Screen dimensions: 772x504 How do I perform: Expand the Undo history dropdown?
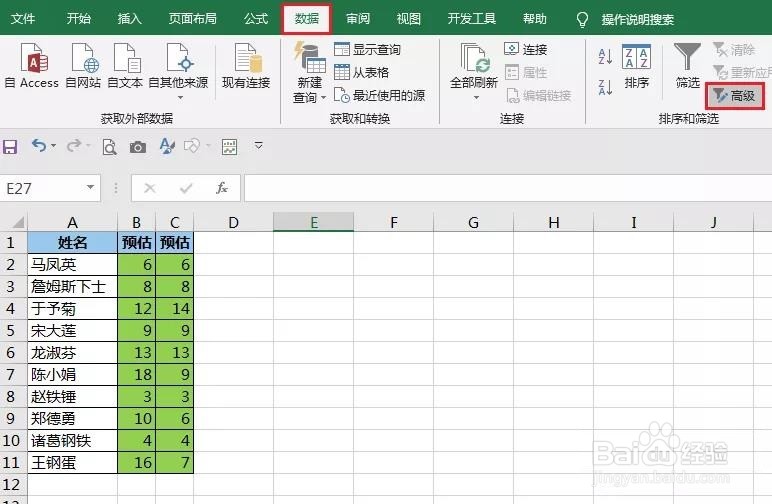click(53, 146)
